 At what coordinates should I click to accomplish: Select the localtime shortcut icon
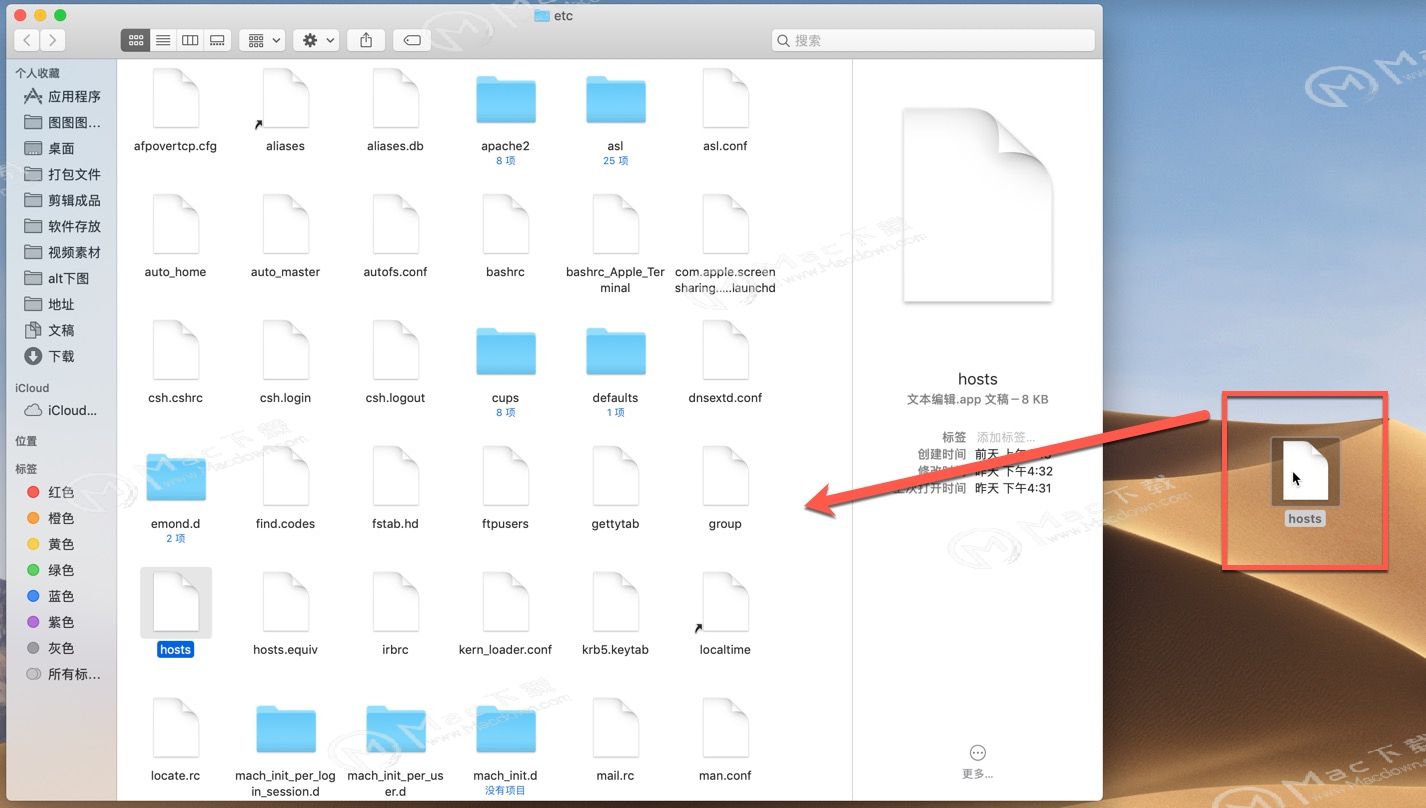pos(725,603)
